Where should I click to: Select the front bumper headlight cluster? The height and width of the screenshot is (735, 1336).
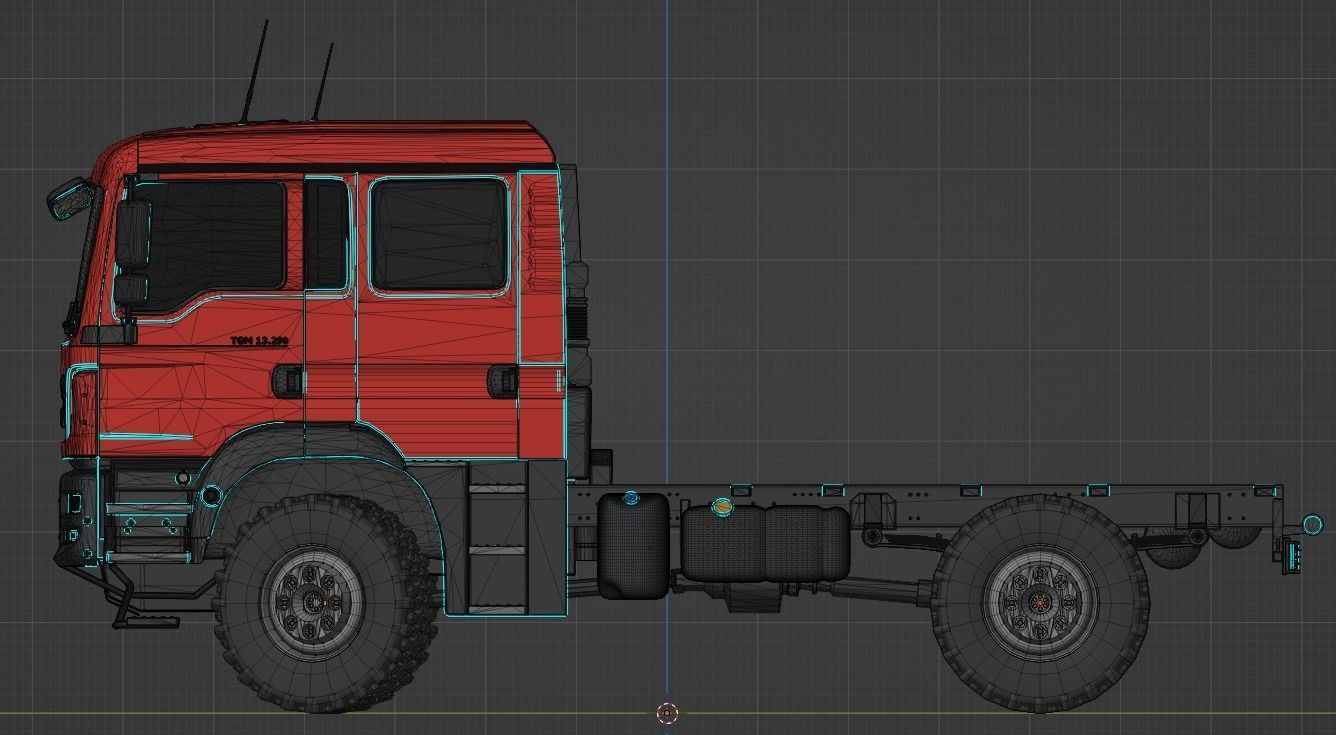77,517
